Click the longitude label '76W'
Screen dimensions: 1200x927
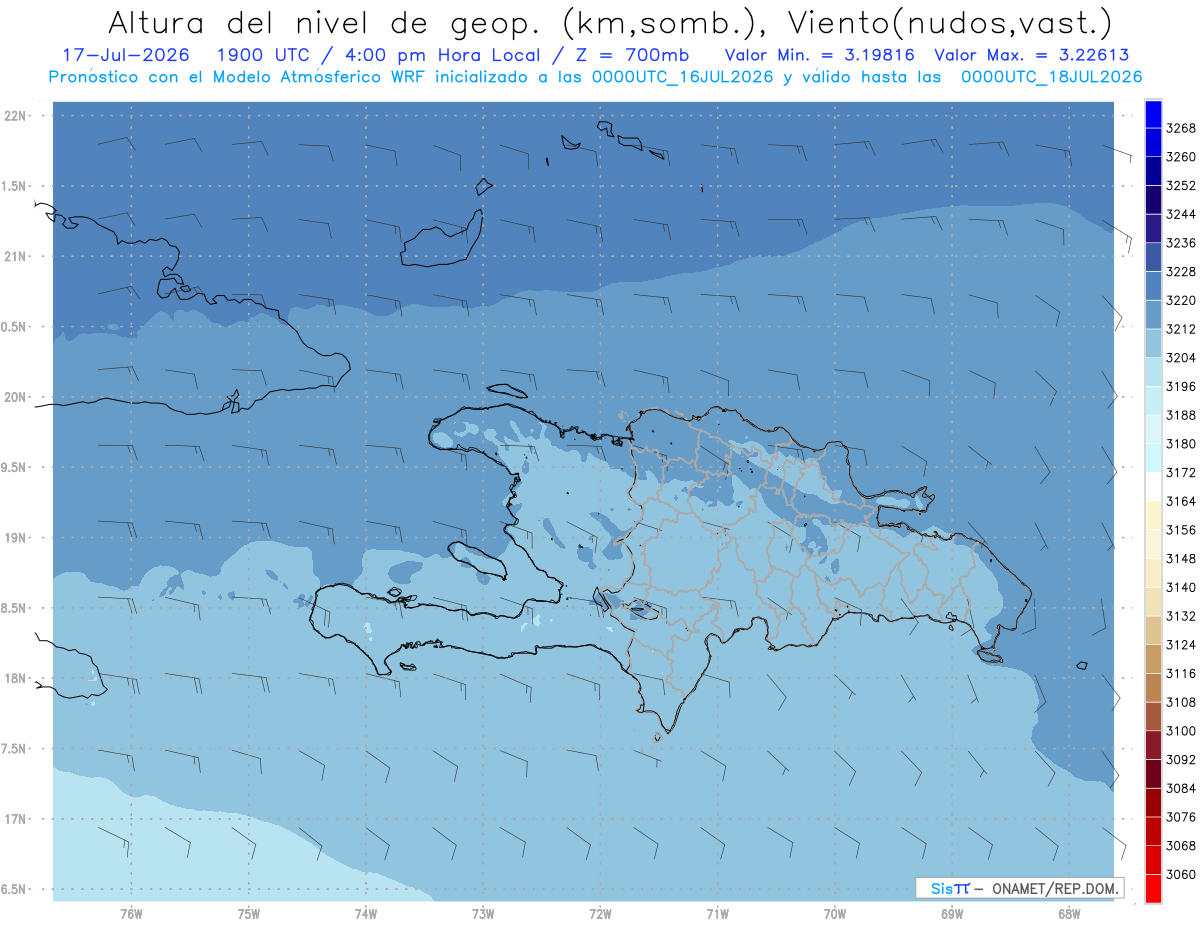click(131, 913)
